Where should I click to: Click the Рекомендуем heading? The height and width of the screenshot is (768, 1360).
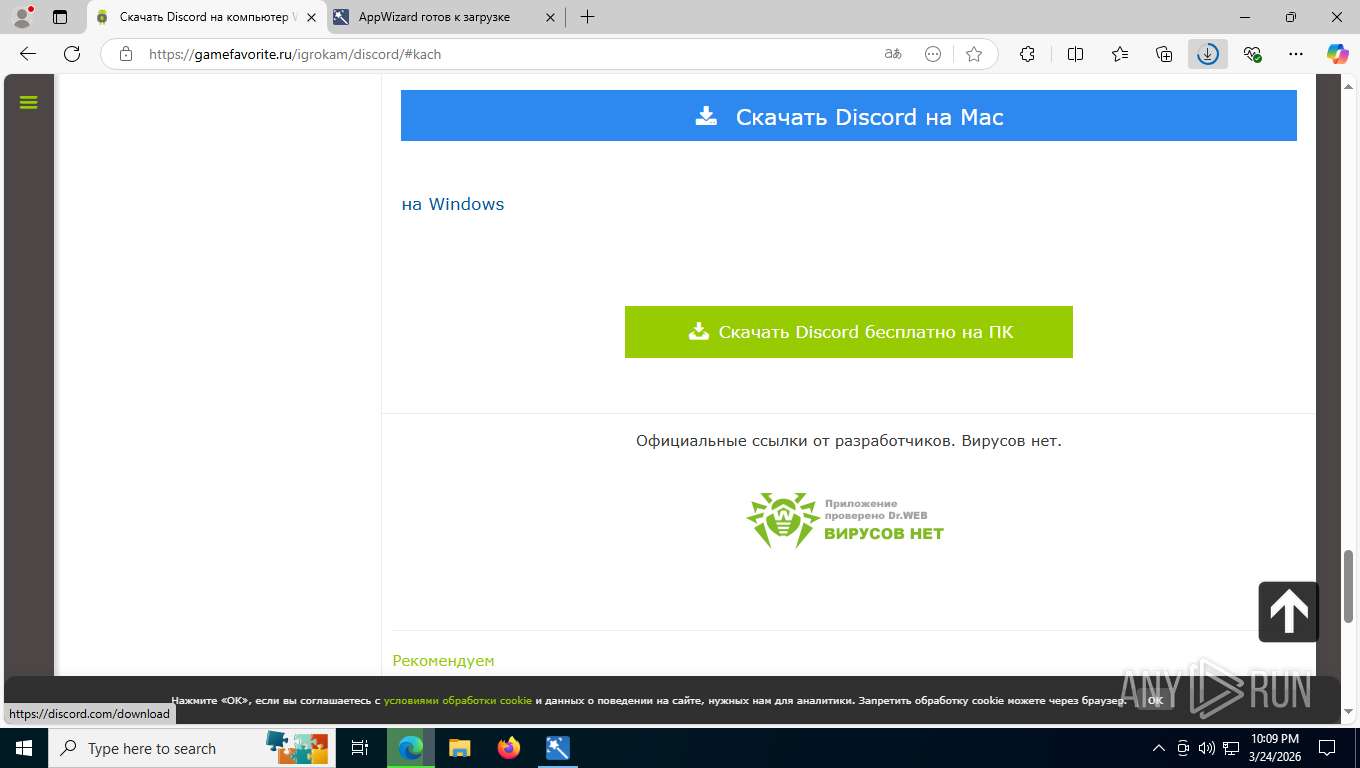click(444, 661)
